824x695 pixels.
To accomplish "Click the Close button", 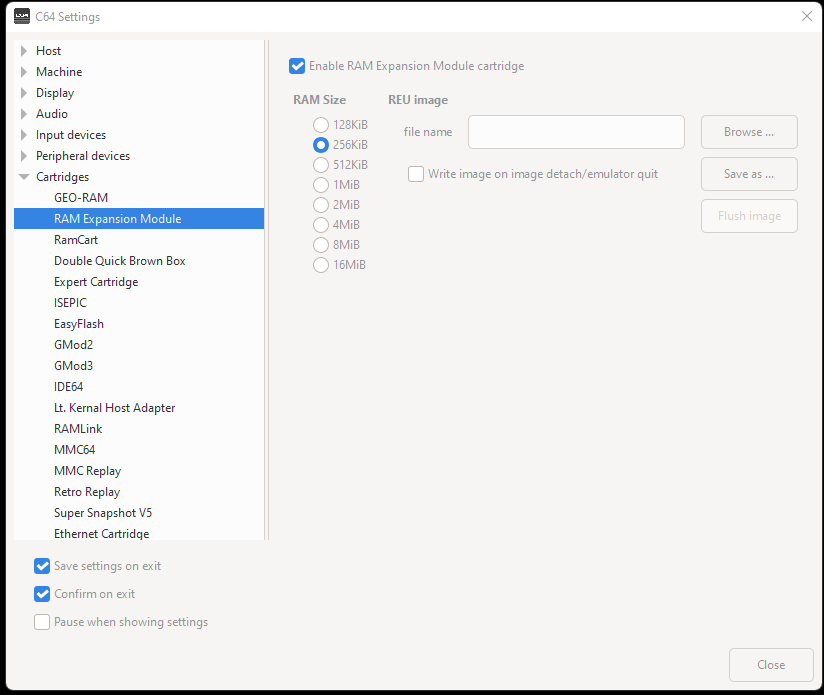I will (771, 665).
